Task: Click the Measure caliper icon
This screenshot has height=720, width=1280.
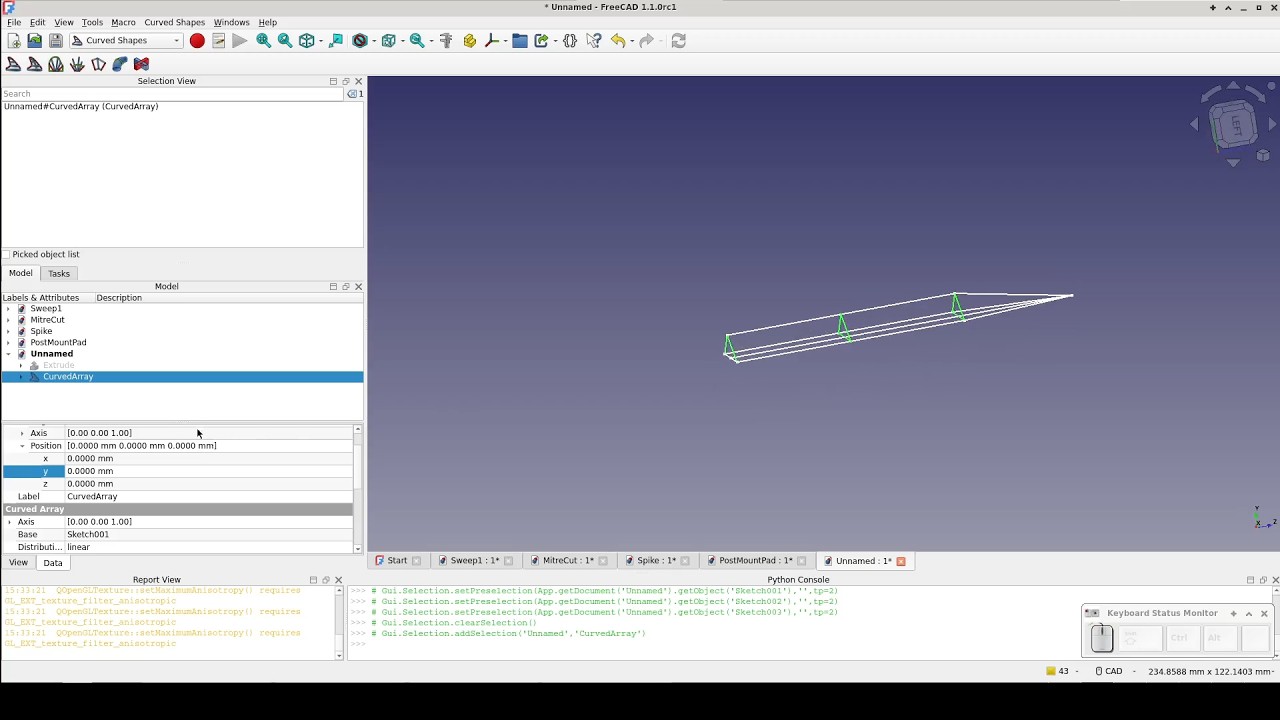Action: pyautogui.click(x=446, y=41)
